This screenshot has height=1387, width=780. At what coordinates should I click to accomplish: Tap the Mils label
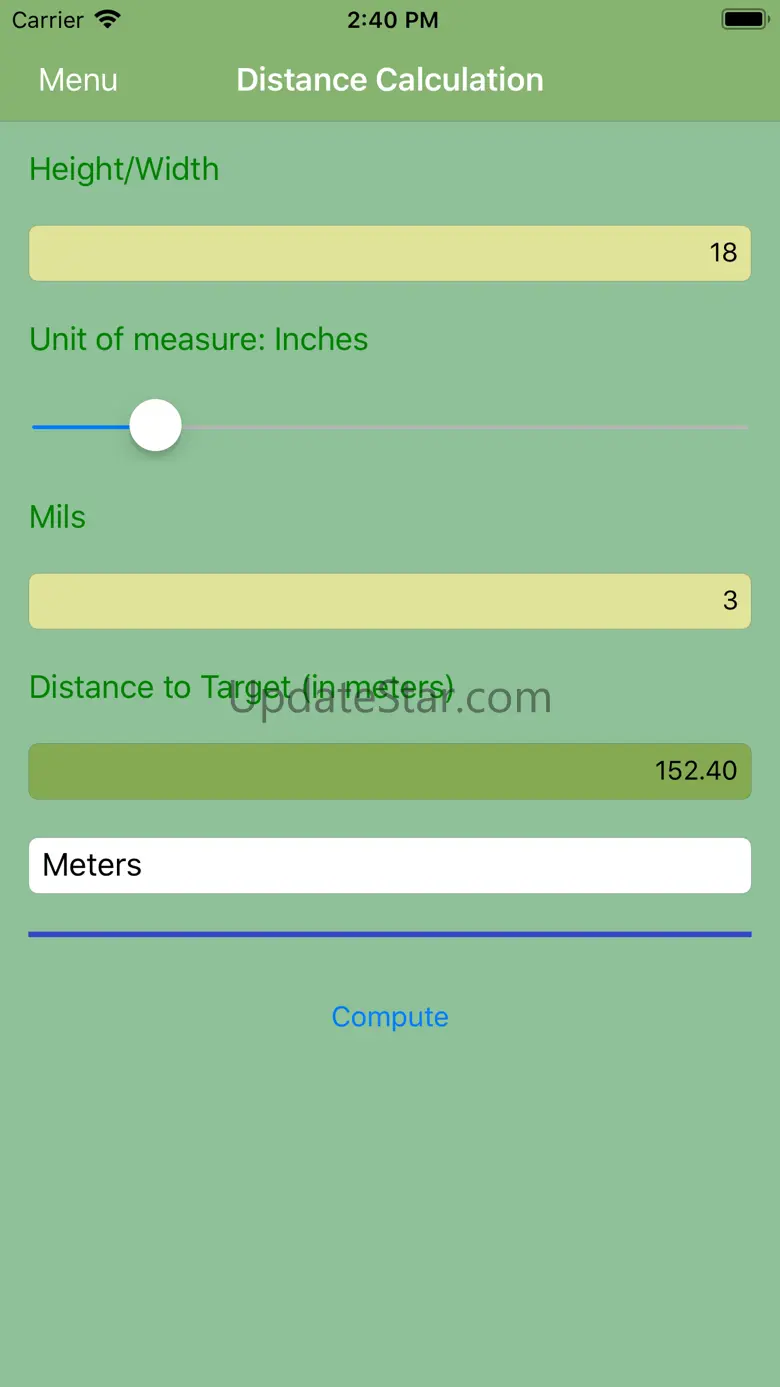(58, 517)
